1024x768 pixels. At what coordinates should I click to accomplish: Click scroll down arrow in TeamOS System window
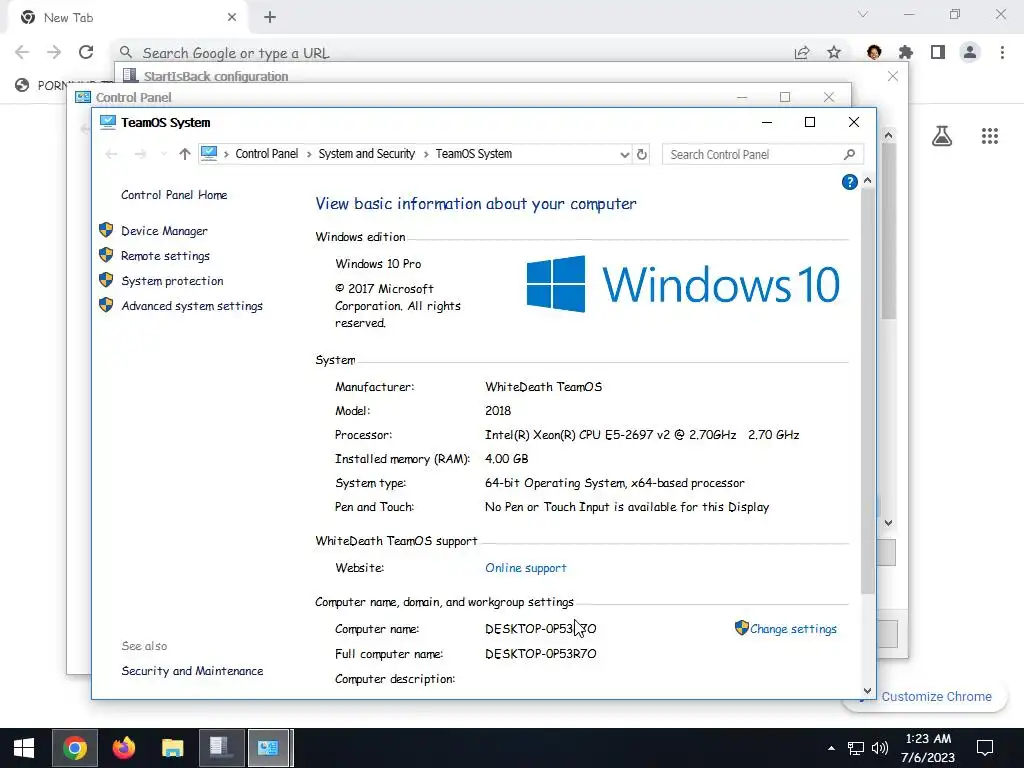tap(867, 690)
